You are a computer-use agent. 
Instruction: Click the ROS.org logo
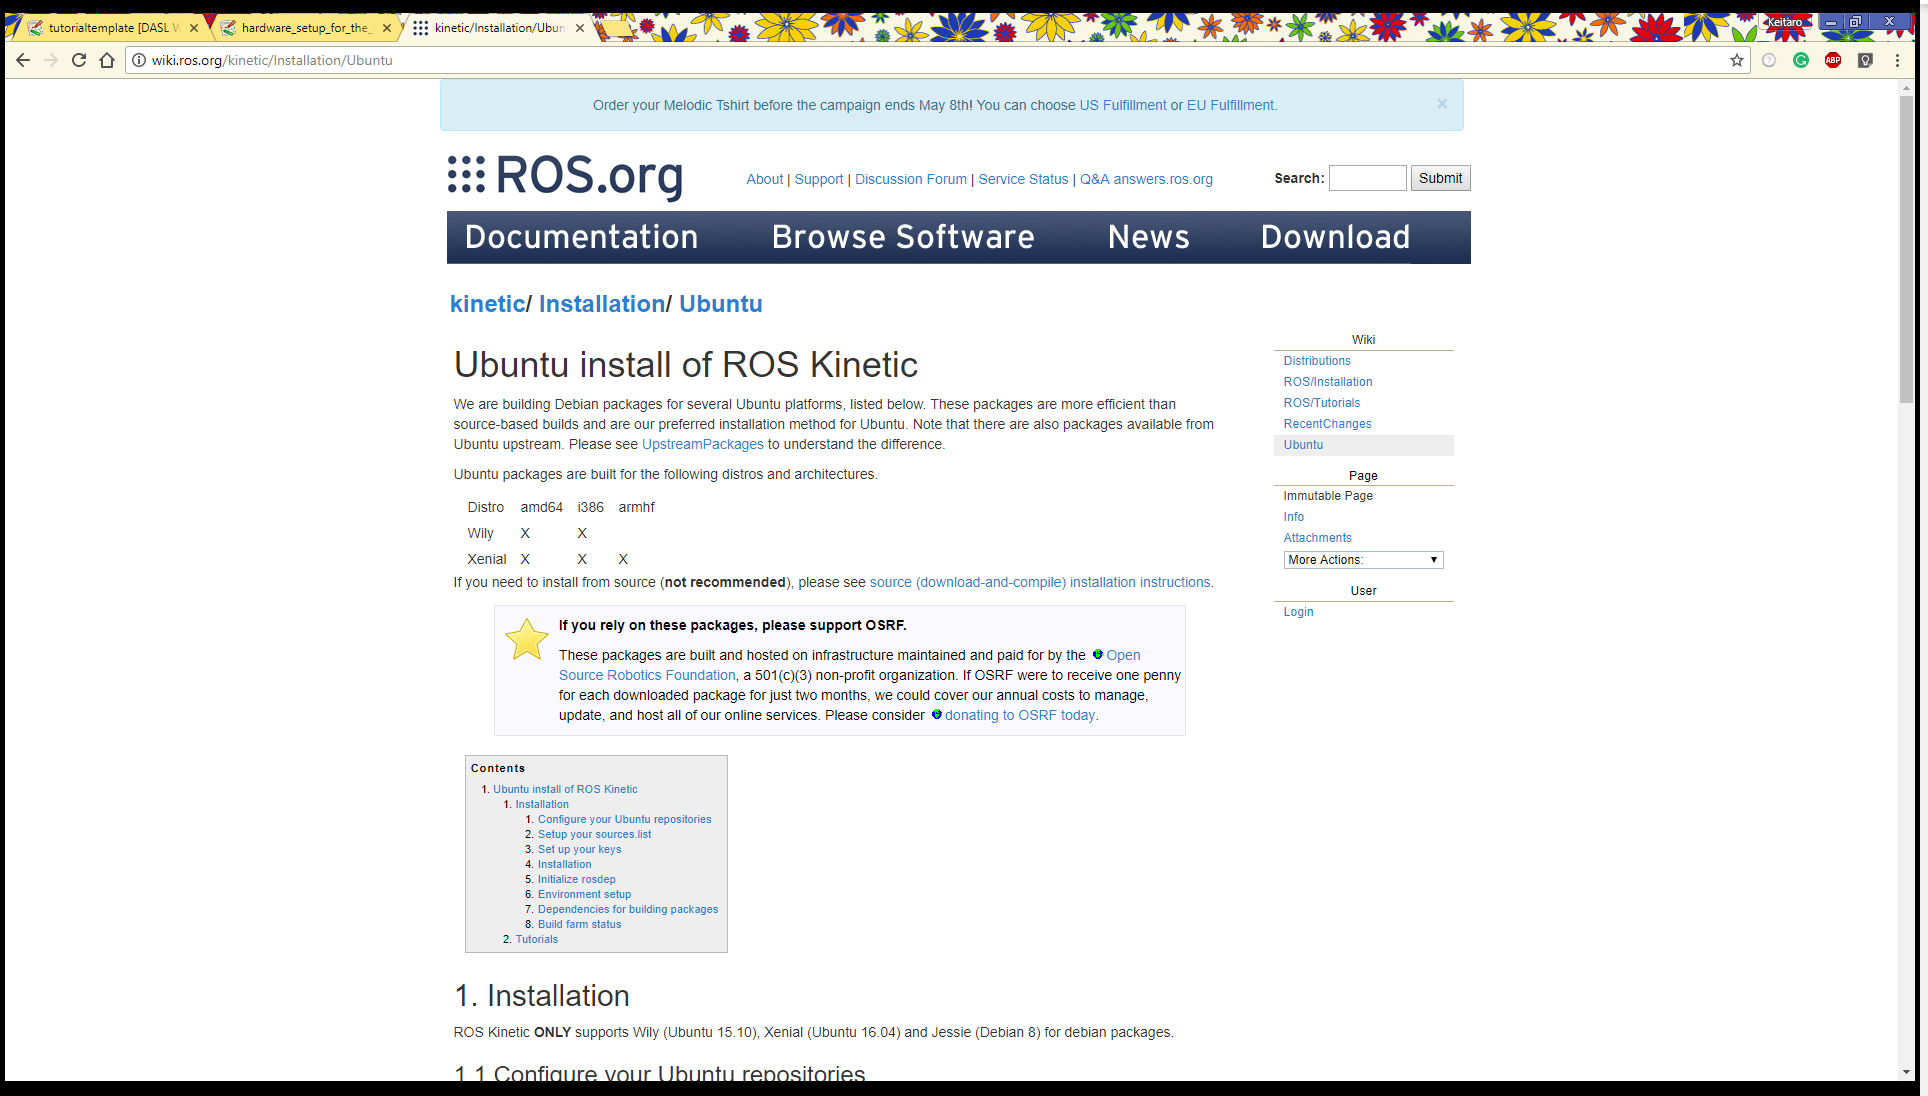tap(566, 176)
